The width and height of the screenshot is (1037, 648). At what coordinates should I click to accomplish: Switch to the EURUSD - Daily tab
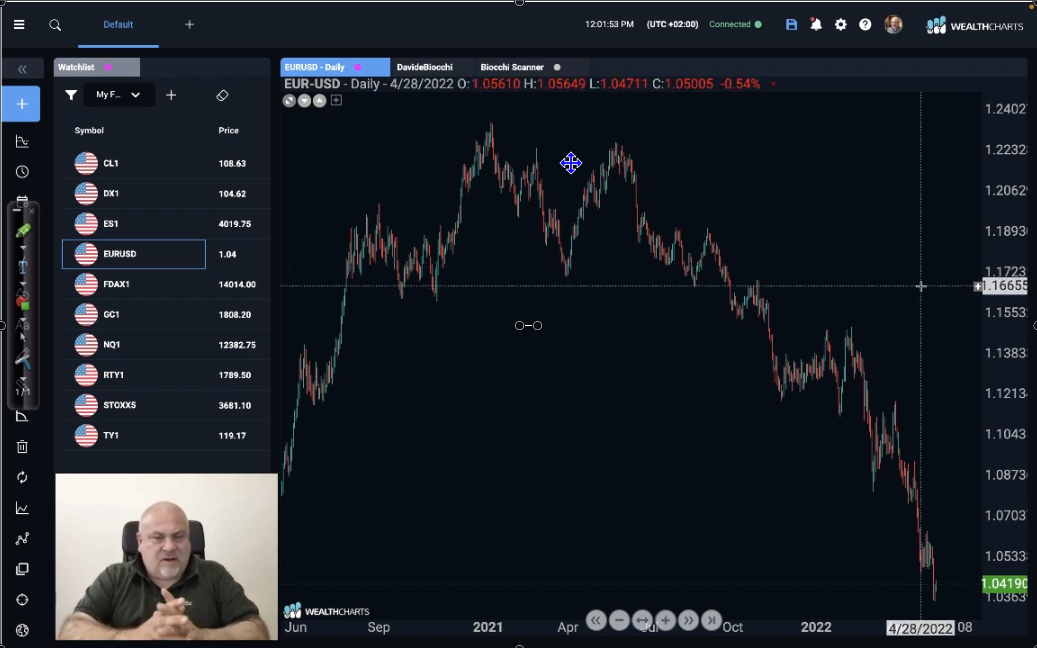[335, 67]
